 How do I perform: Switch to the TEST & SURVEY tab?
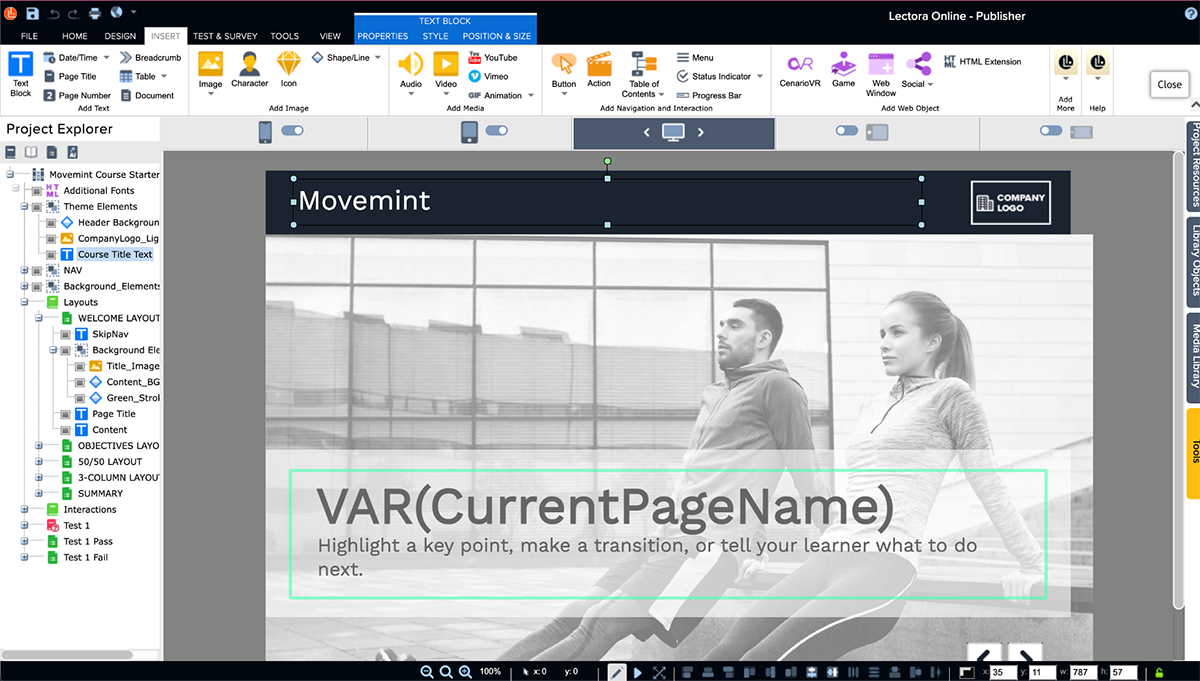(x=225, y=35)
